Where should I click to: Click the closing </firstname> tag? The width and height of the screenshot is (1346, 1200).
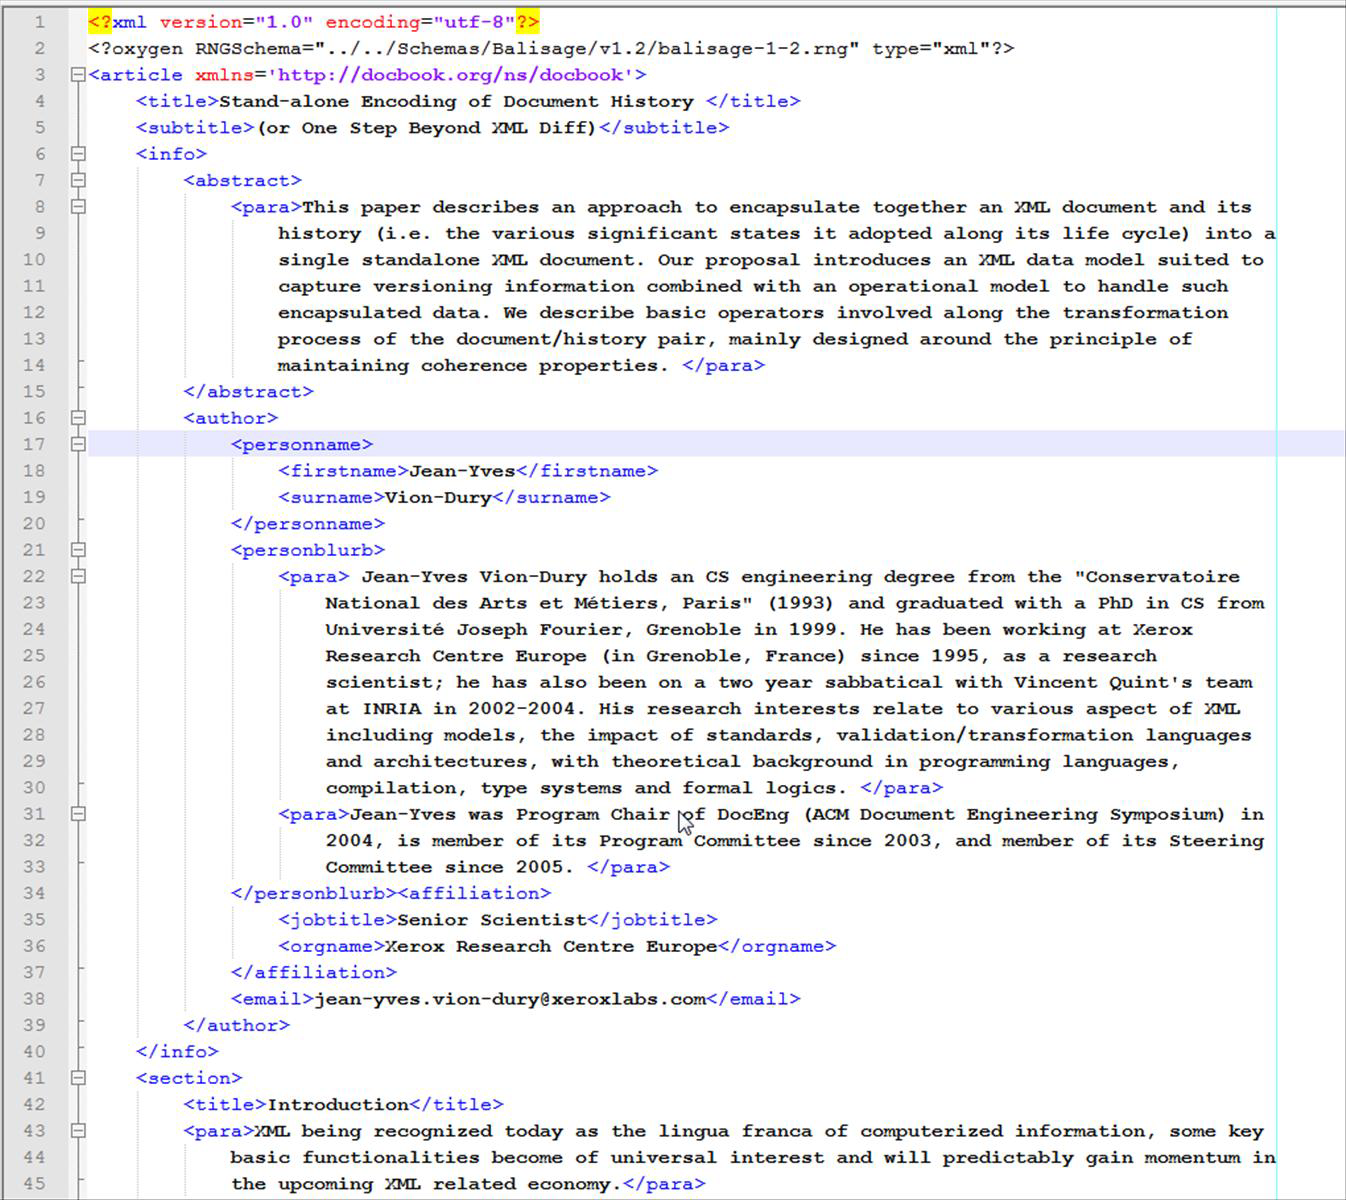(x=587, y=471)
